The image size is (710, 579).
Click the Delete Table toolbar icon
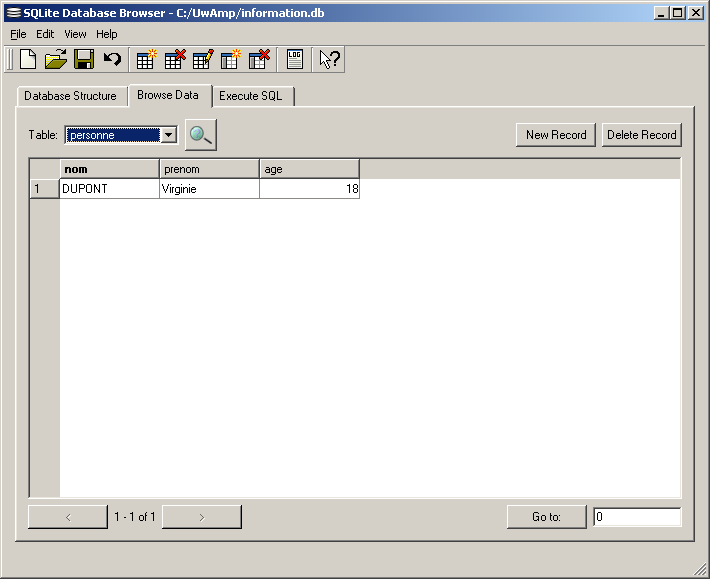(175, 59)
